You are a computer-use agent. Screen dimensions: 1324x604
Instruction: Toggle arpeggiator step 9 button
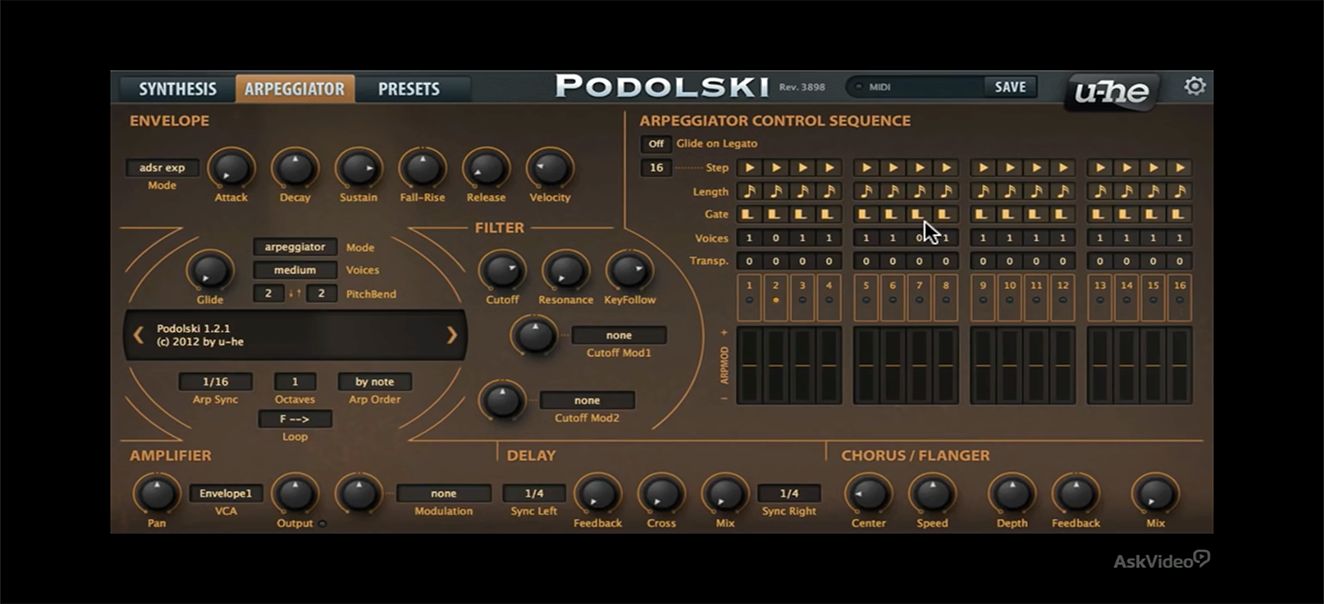coord(984,299)
